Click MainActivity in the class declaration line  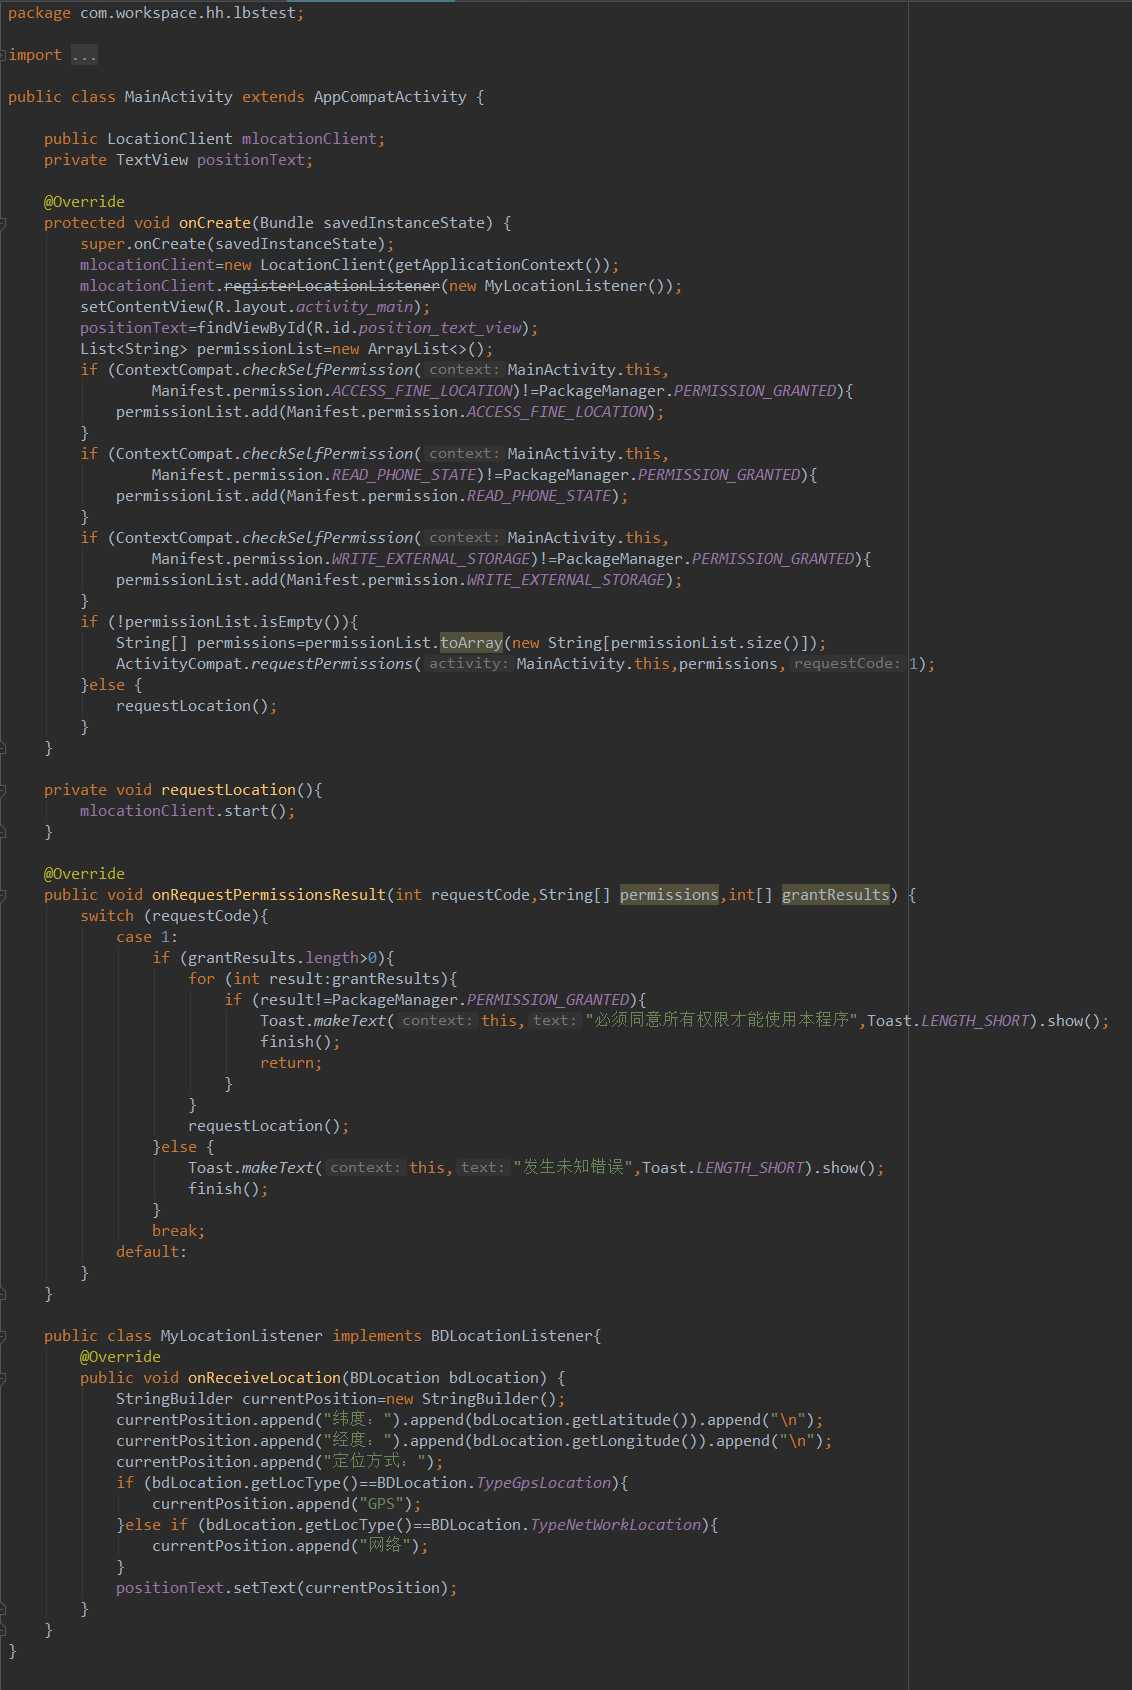tap(178, 97)
